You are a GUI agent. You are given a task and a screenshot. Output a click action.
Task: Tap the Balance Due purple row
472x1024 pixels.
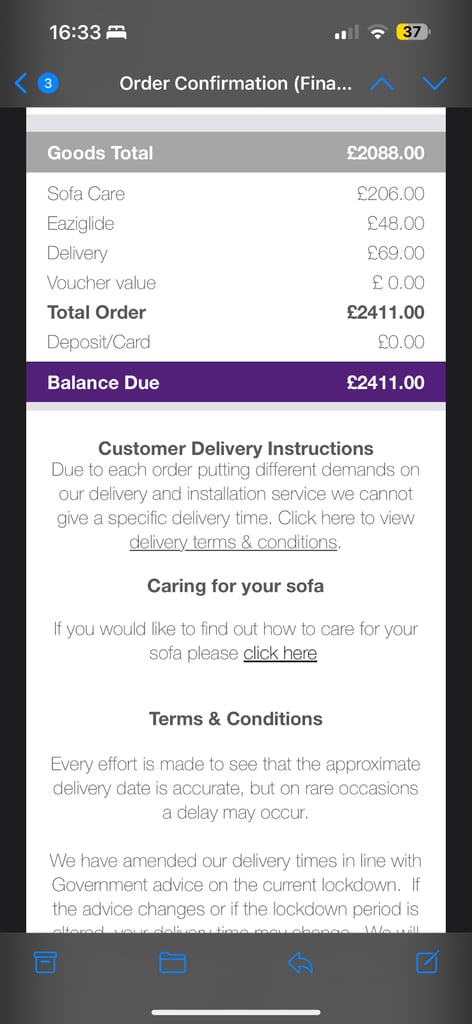(236, 382)
